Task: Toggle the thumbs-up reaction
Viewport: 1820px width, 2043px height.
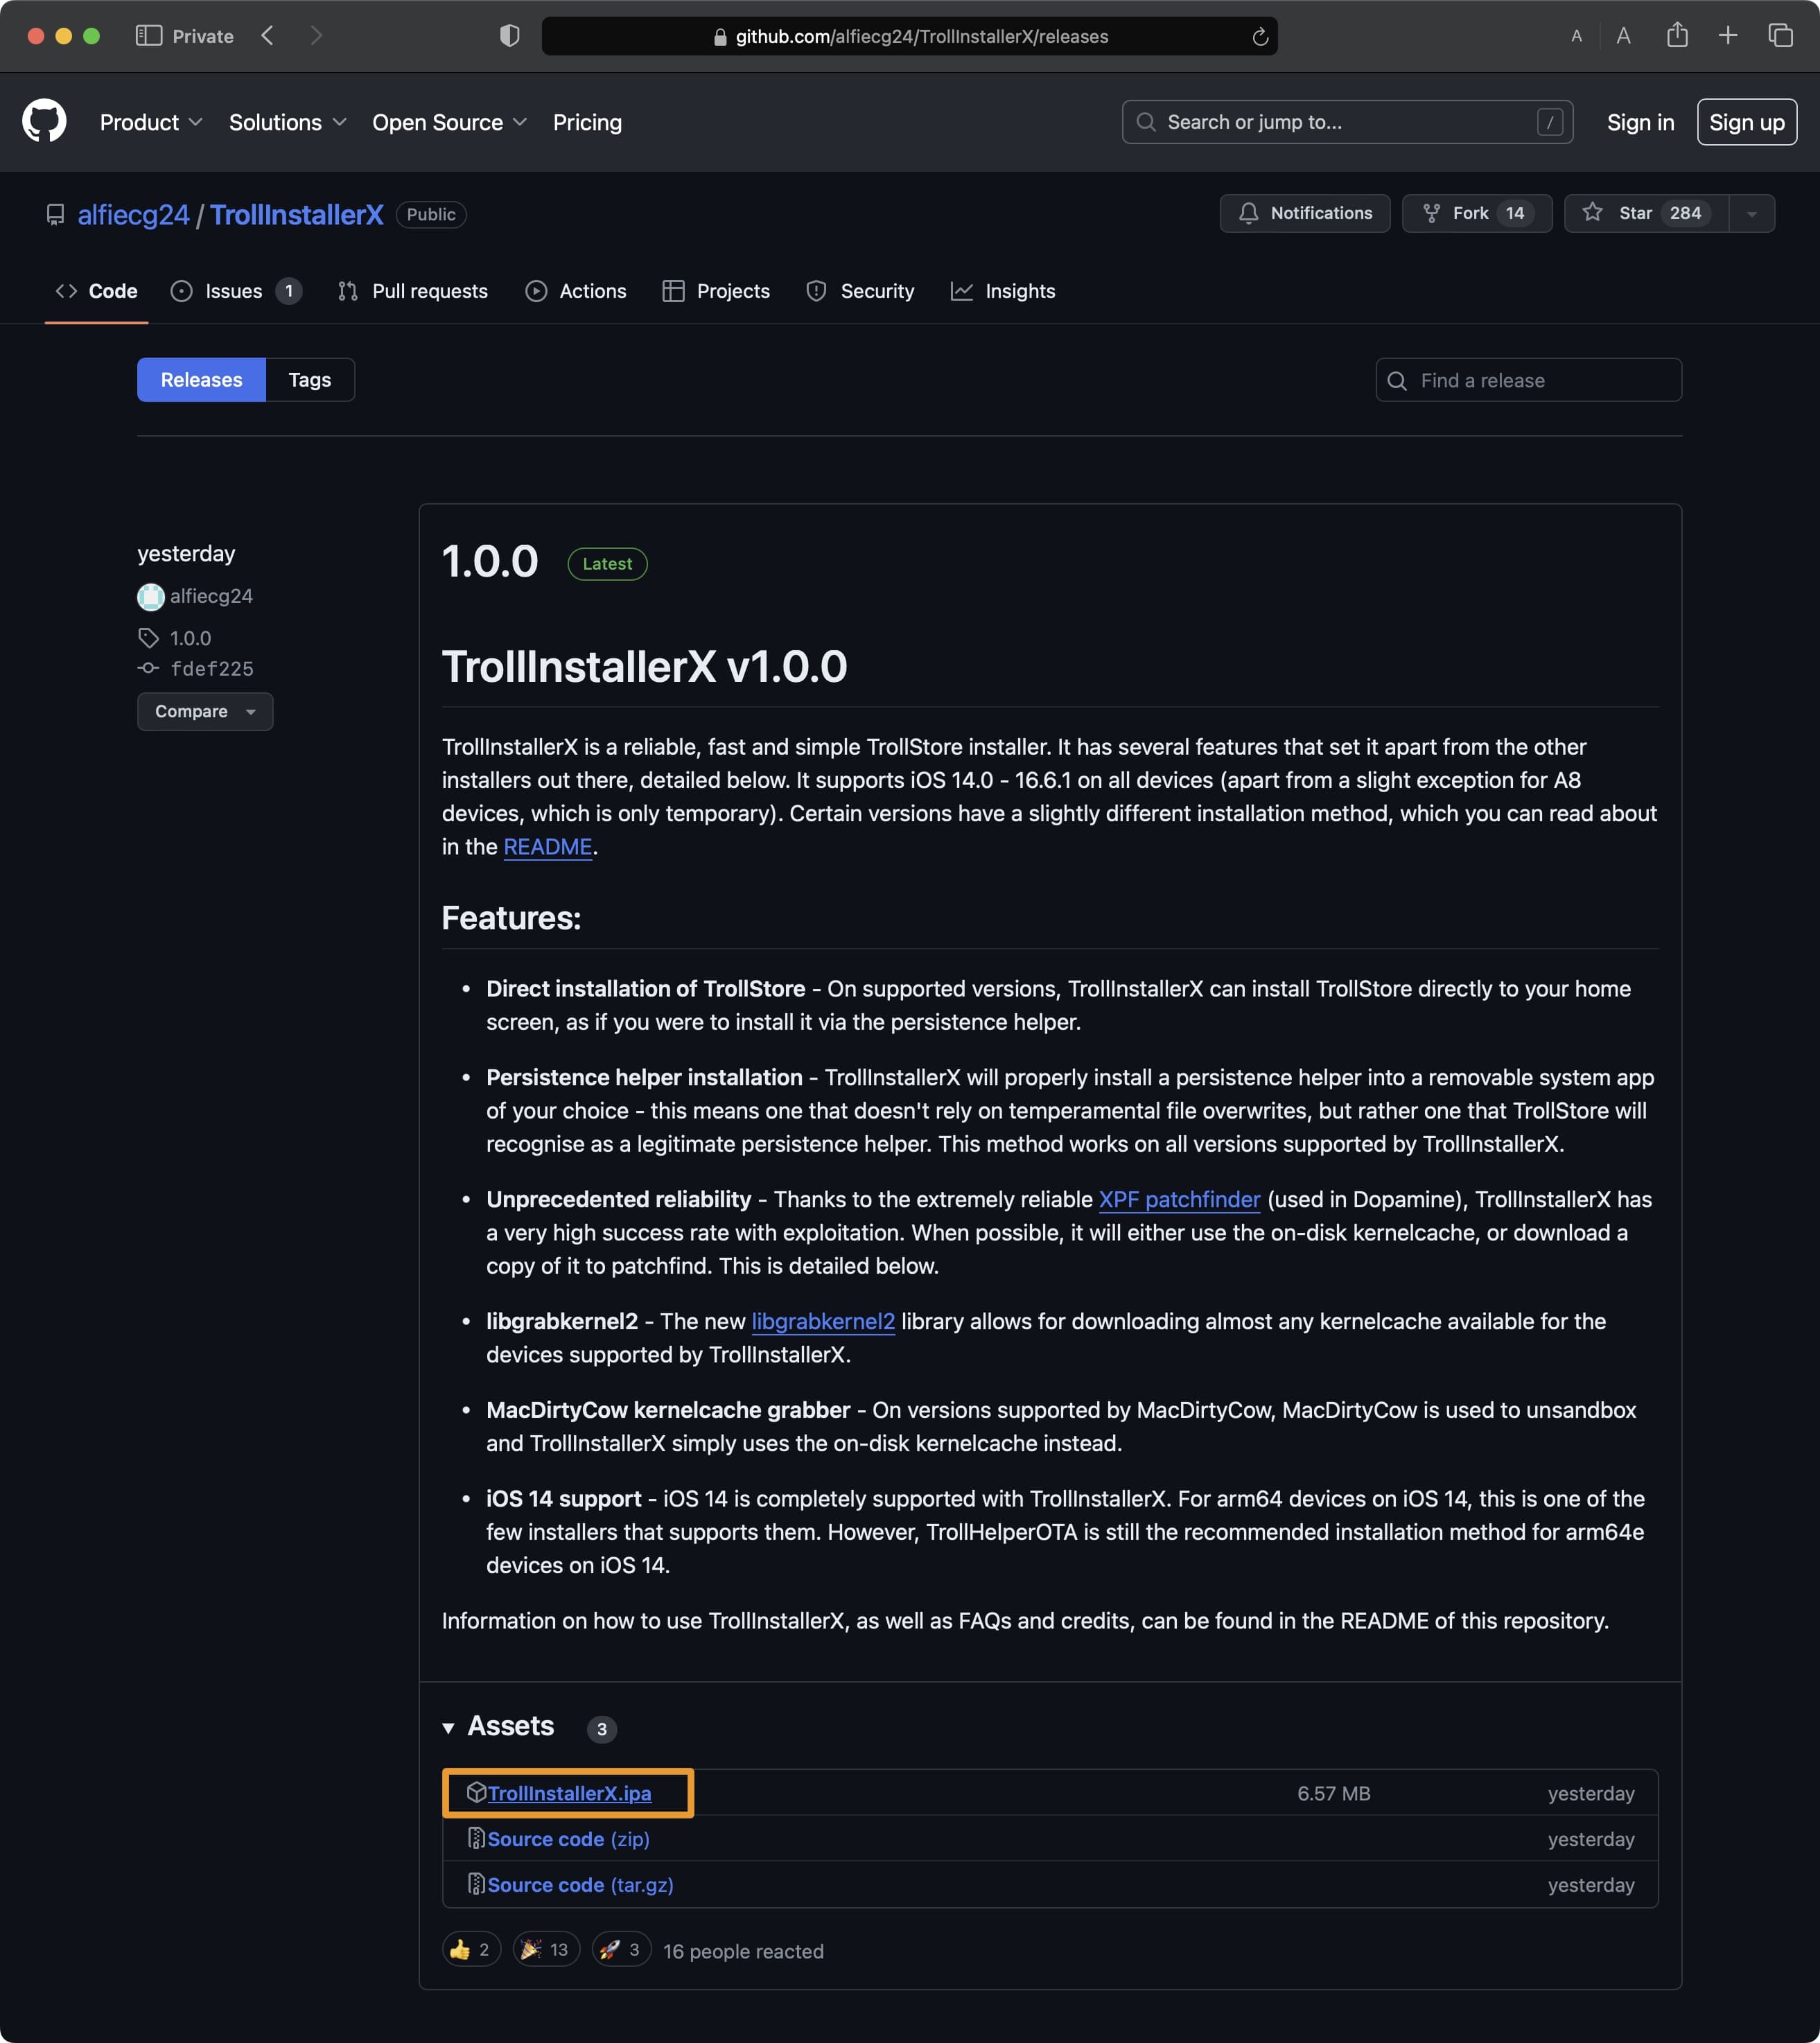Action: (470, 1948)
